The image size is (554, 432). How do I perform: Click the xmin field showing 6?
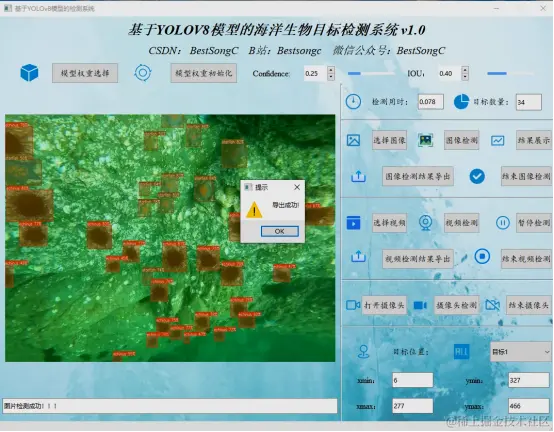tap(412, 380)
